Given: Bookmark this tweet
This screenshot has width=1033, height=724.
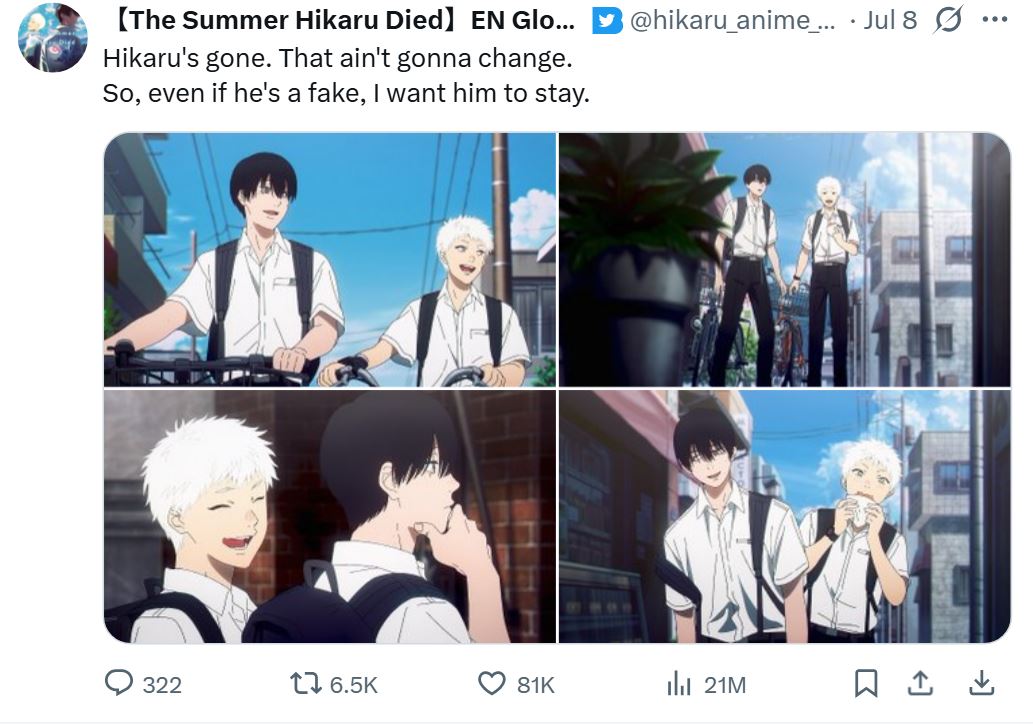Looking at the screenshot, I should tap(866, 683).
